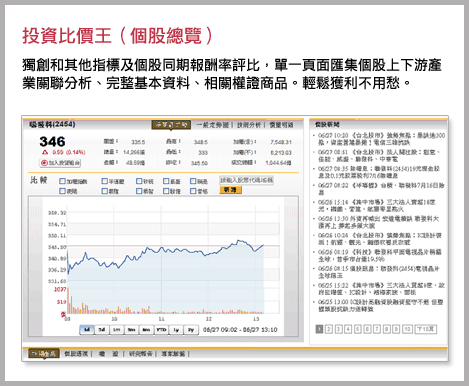
Task: Click the red up-triangle price change icon
Action: [x=45, y=152]
